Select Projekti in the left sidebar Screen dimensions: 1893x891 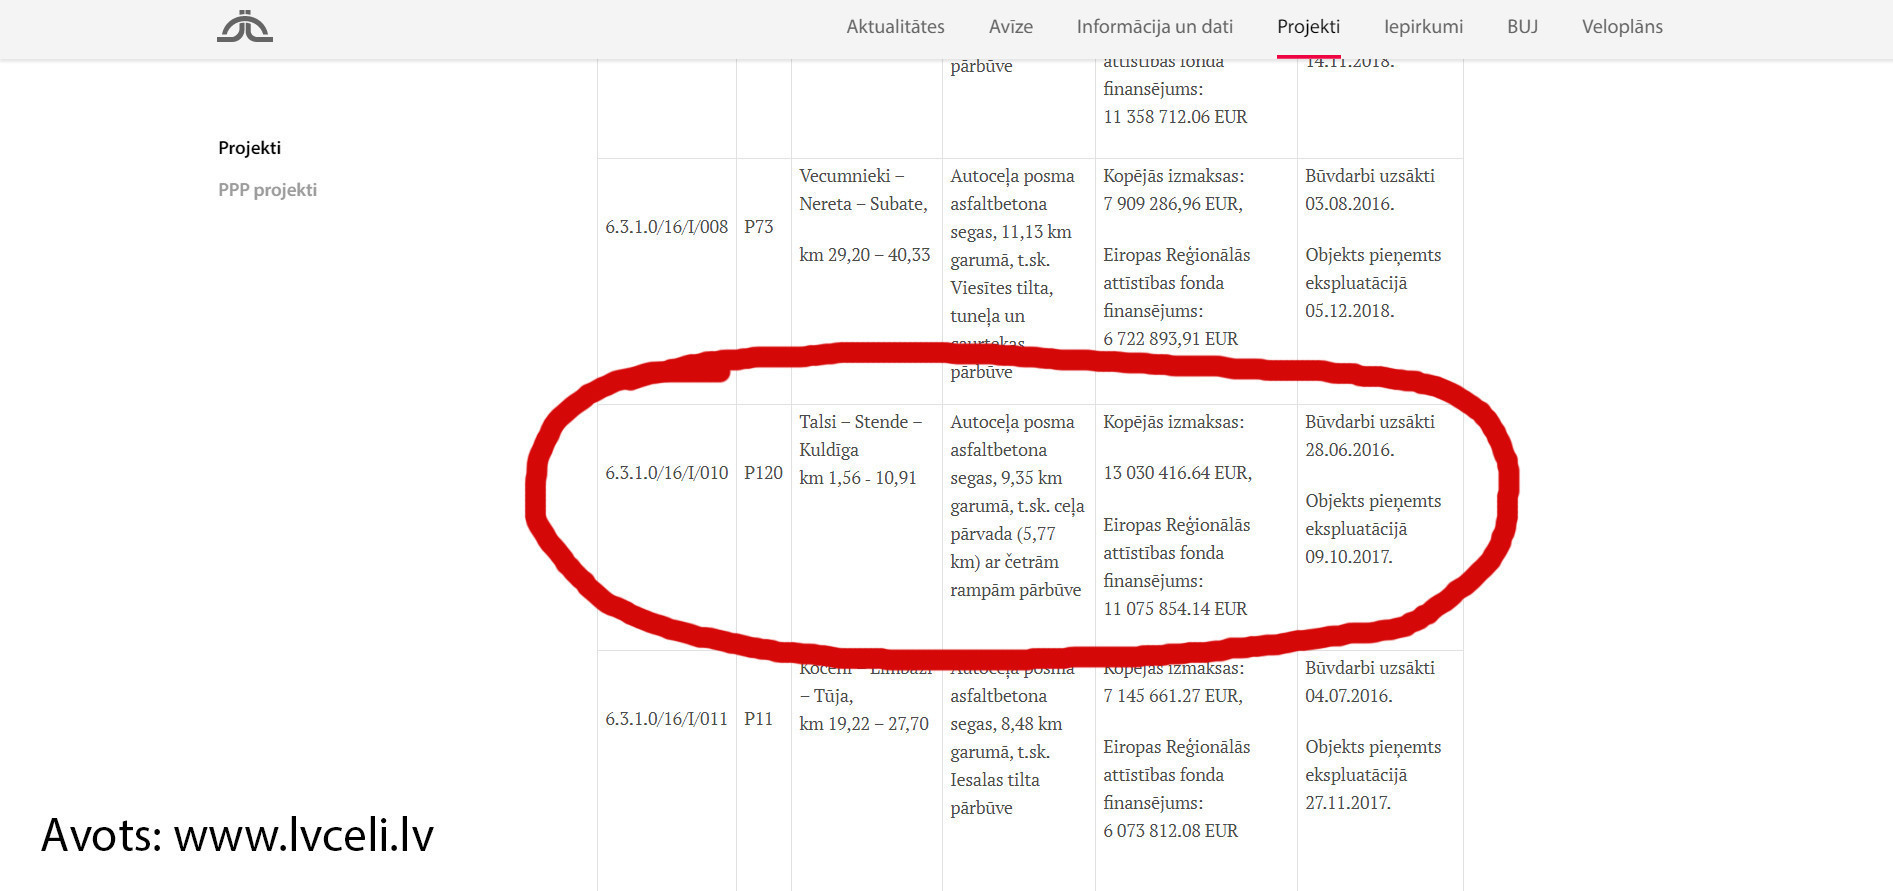[x=249, y=148]
